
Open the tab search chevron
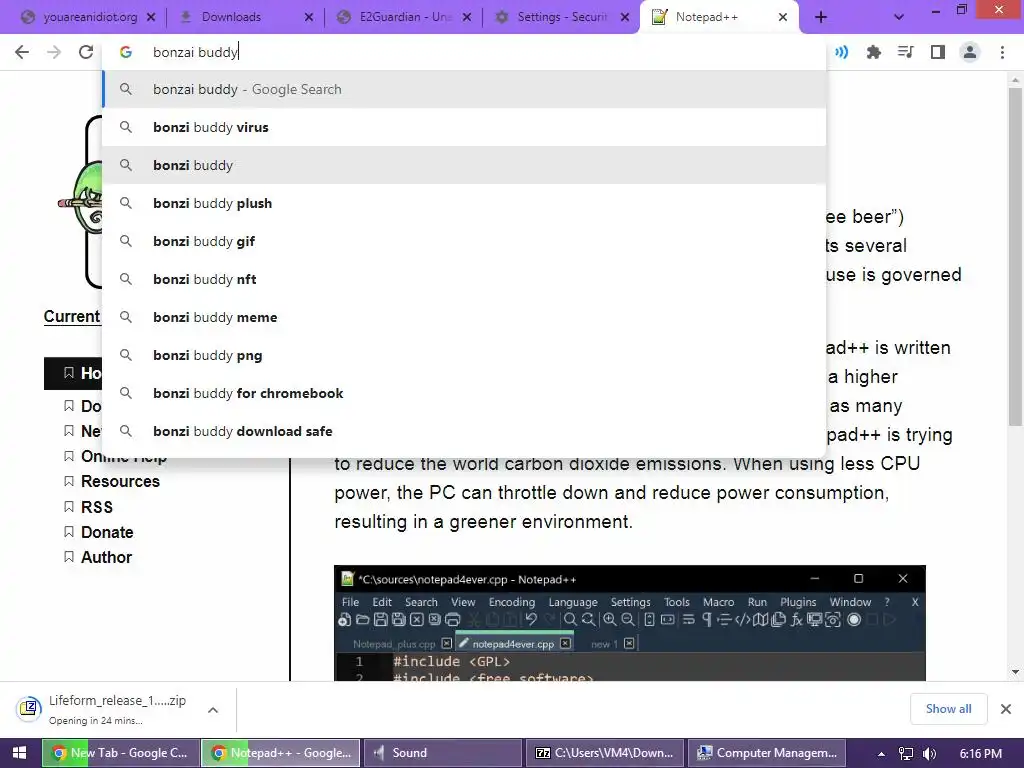coord(899,18)
